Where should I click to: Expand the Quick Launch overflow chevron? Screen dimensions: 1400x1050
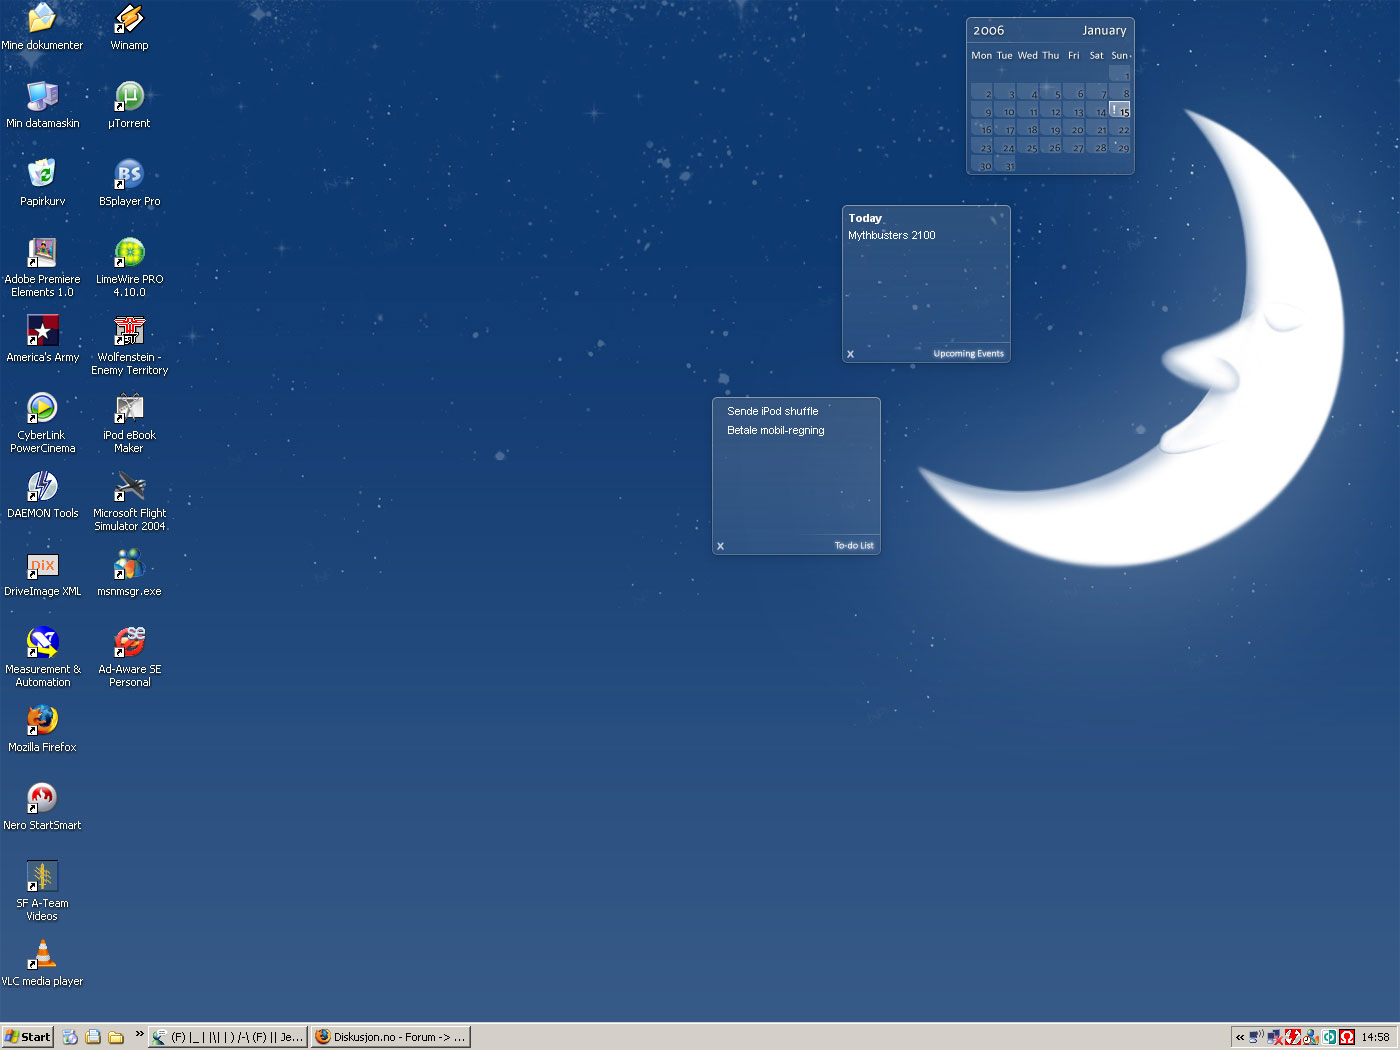[139, 1034]
